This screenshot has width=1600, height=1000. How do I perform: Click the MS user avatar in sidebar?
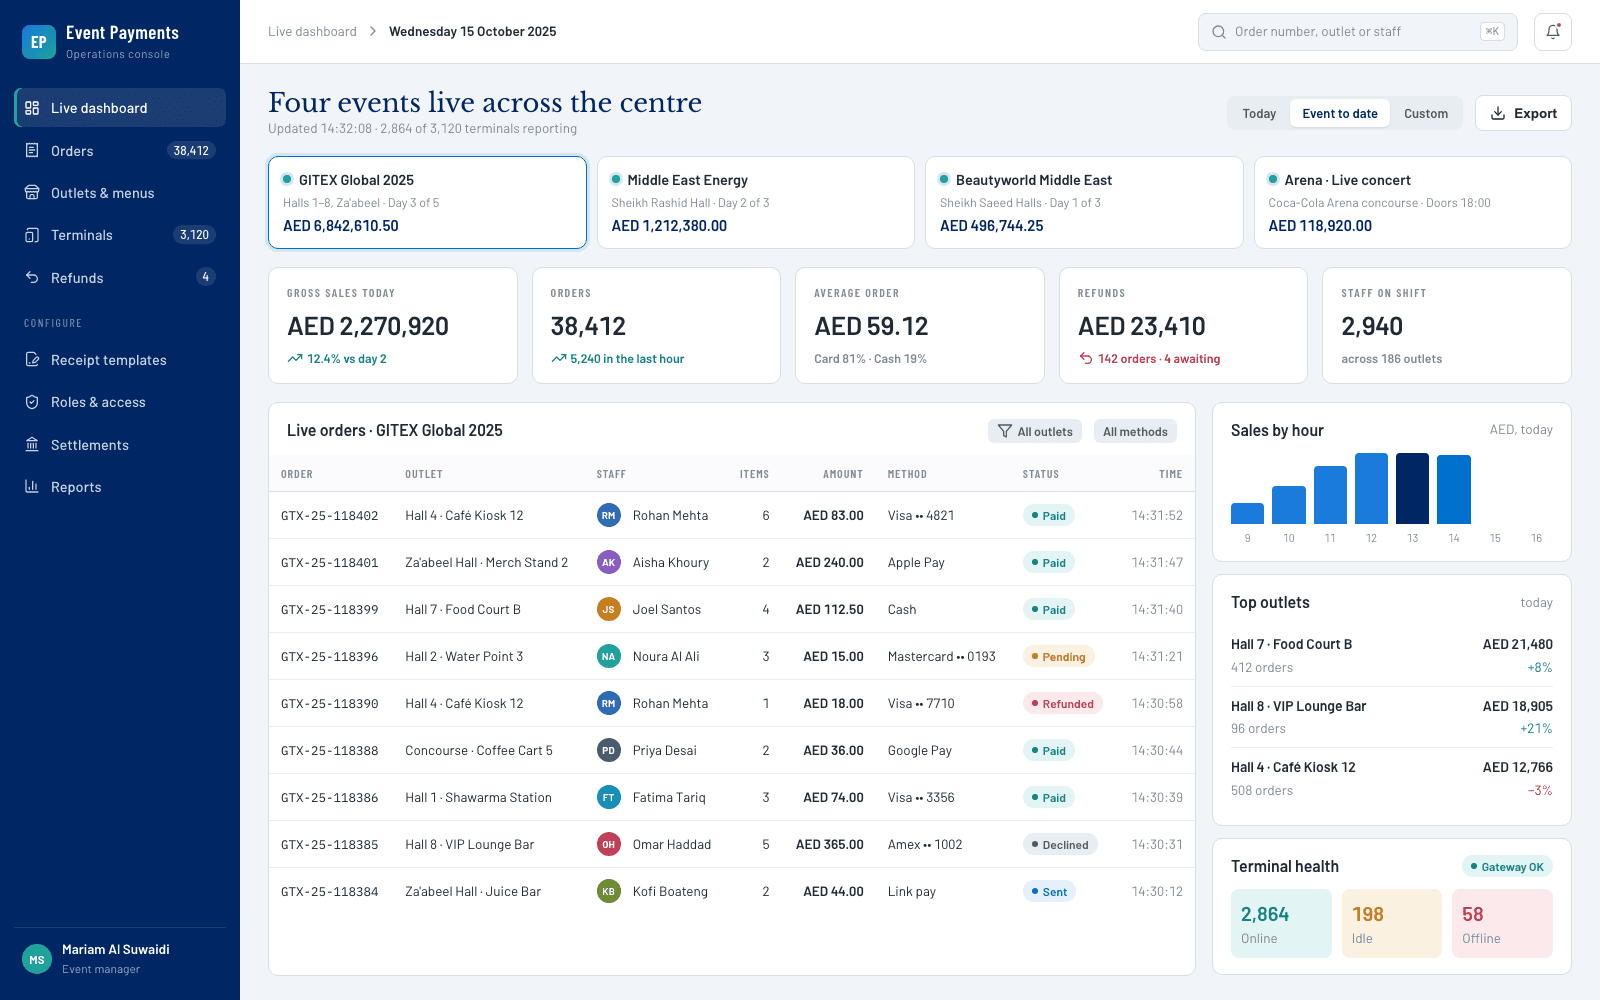pyautogui.click(x=37, y=959)
